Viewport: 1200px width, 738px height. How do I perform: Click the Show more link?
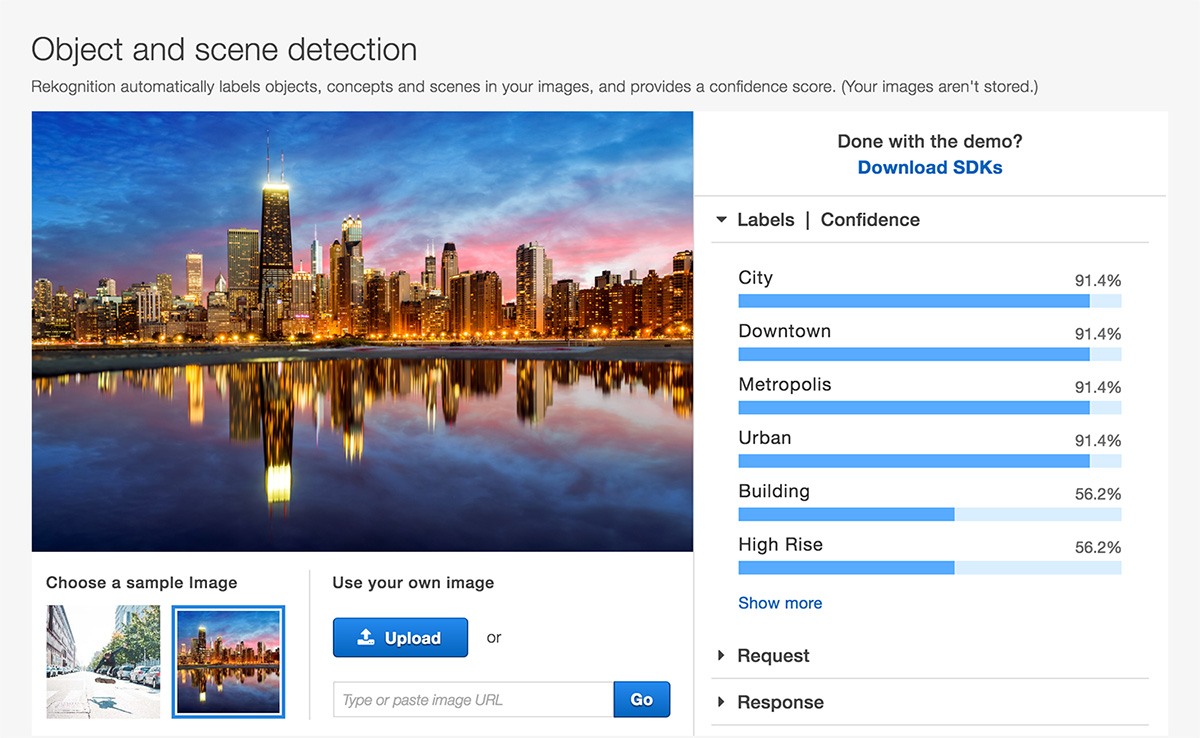click(x=779, y=603)
